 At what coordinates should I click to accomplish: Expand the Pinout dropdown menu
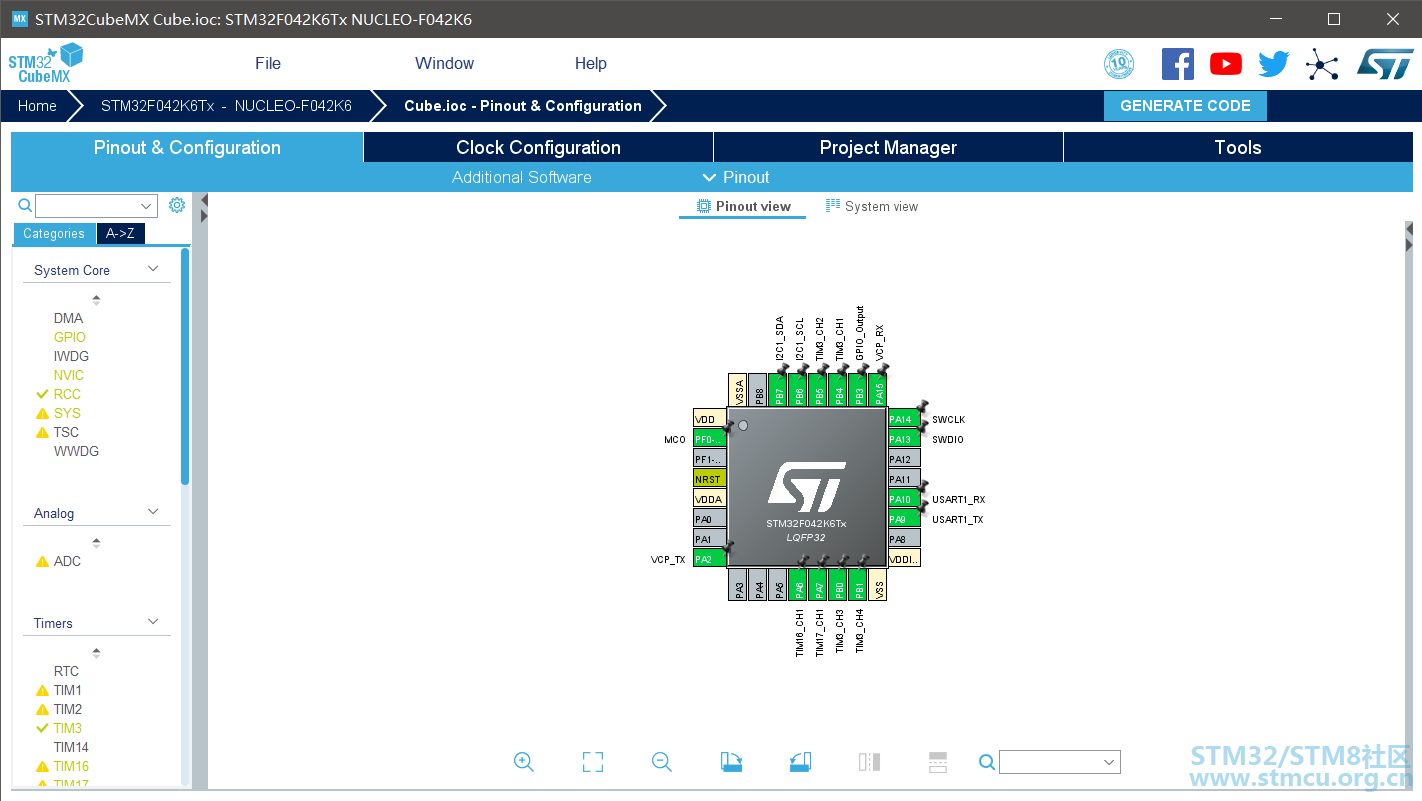click(x=736, y=177)
